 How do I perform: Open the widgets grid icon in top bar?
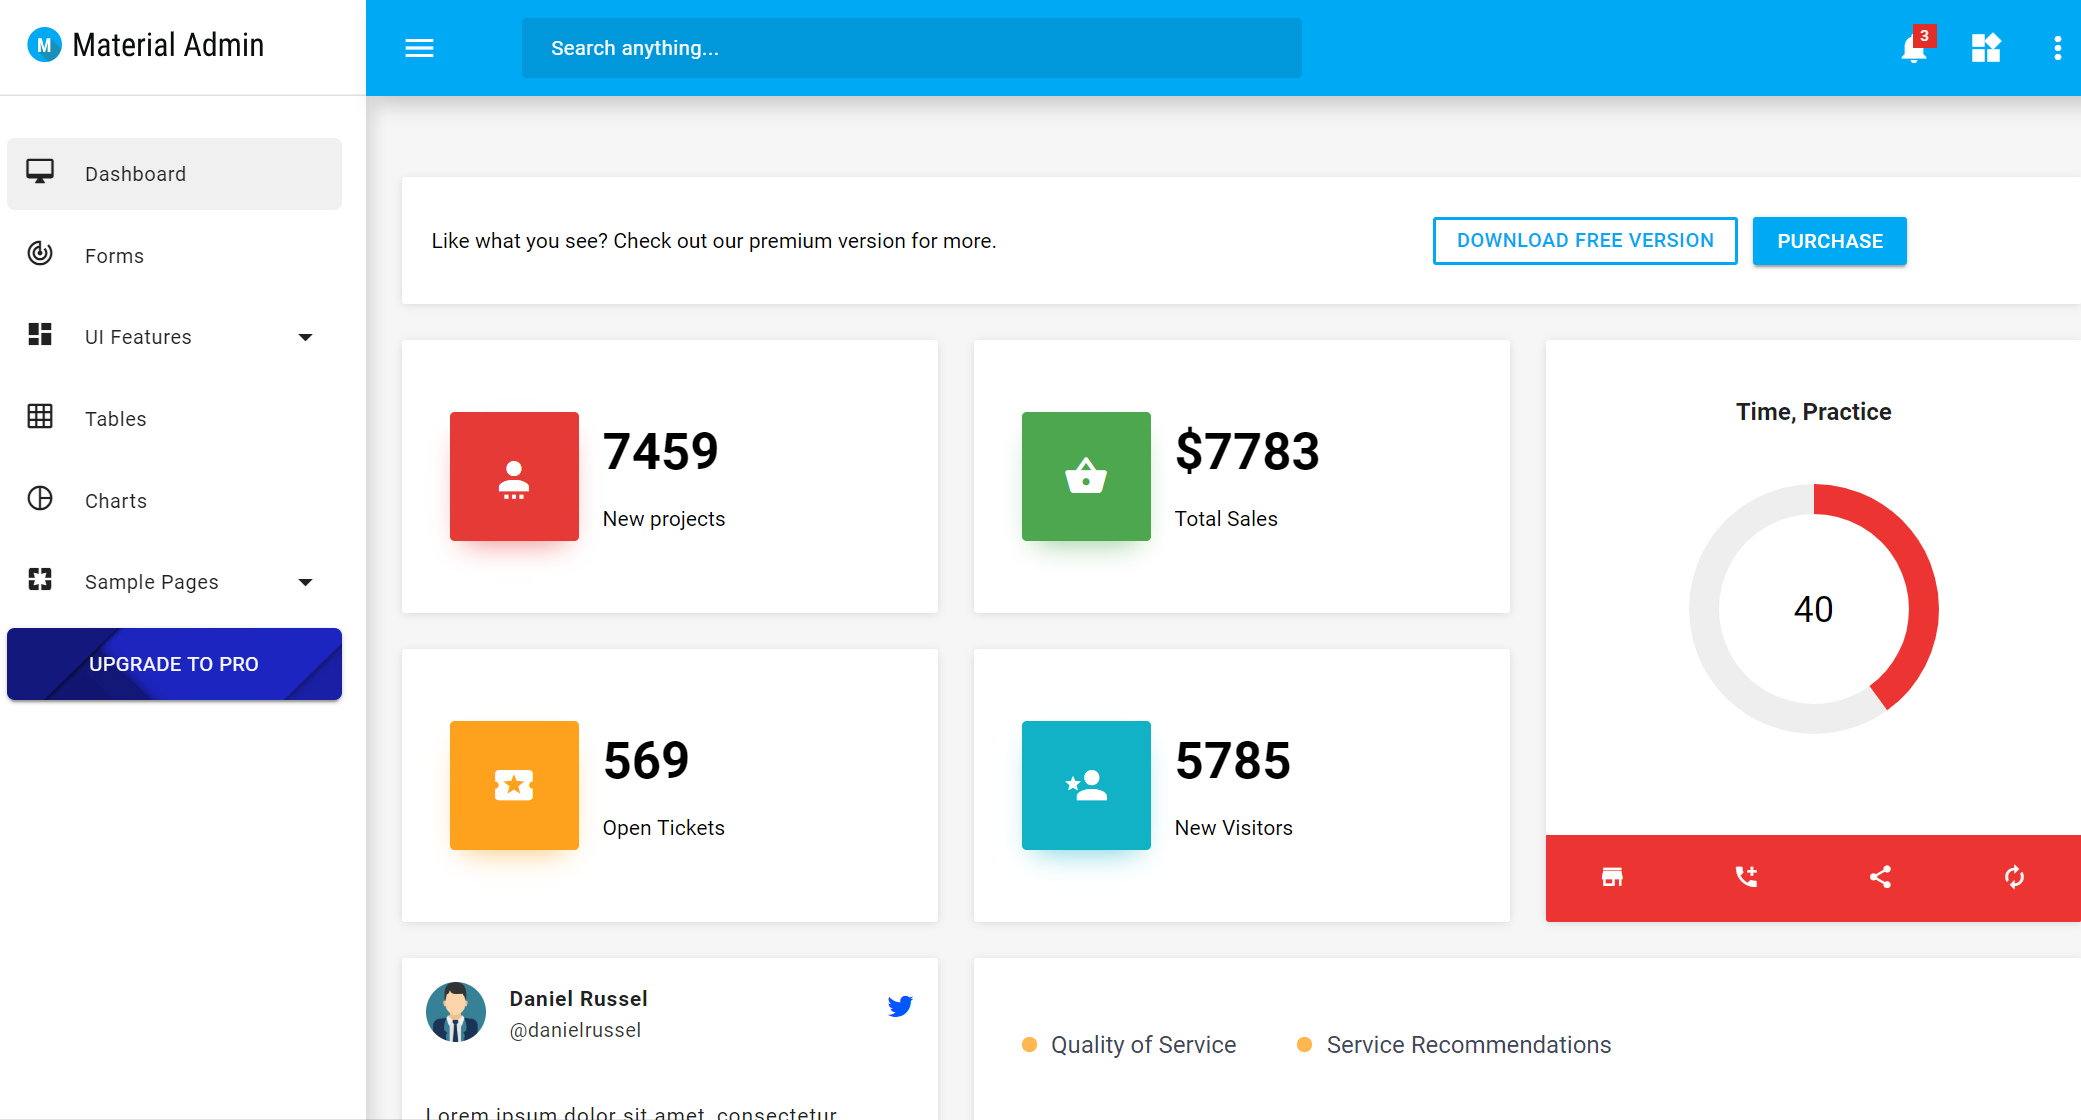coord(1986,48)
